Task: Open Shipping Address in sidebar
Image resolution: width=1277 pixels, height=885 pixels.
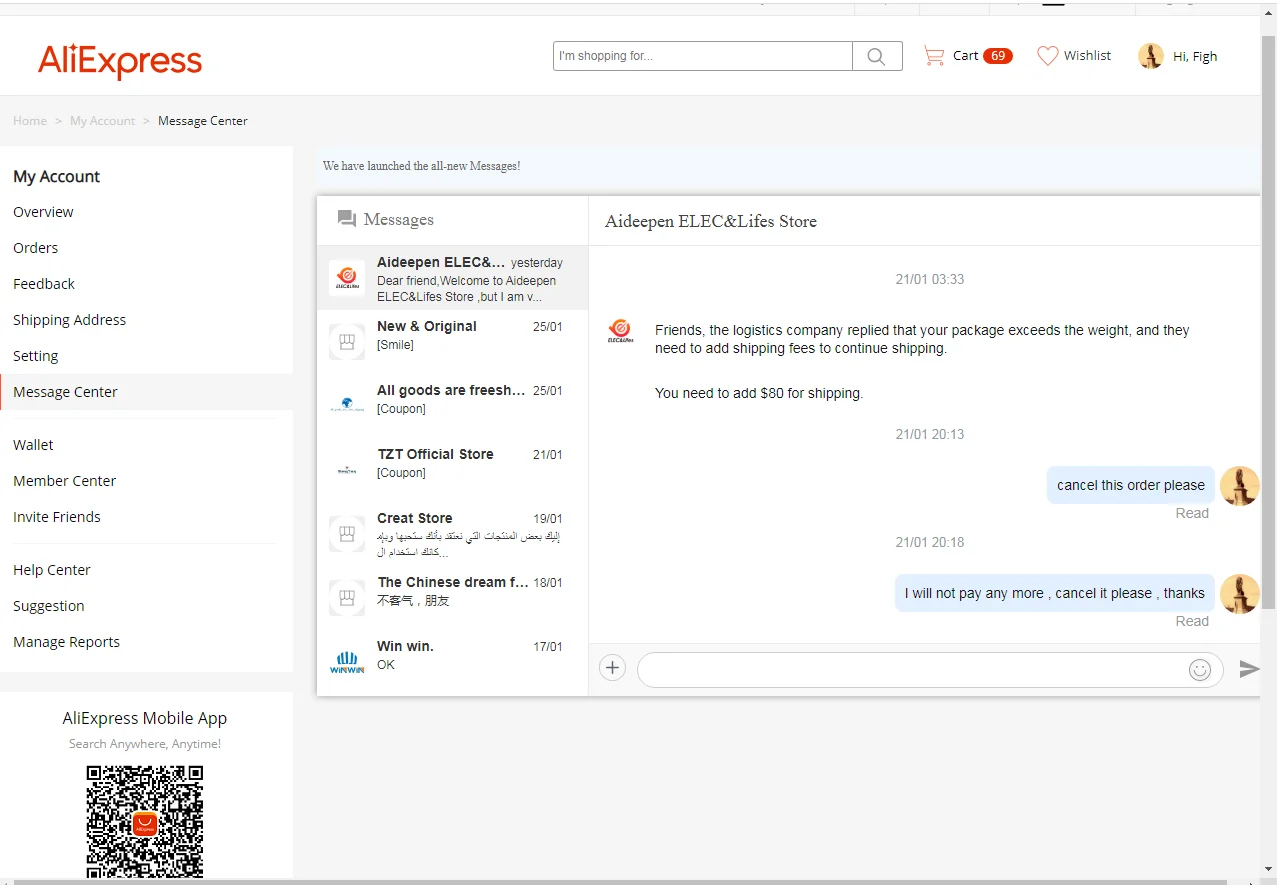Action: coord(69,320)
